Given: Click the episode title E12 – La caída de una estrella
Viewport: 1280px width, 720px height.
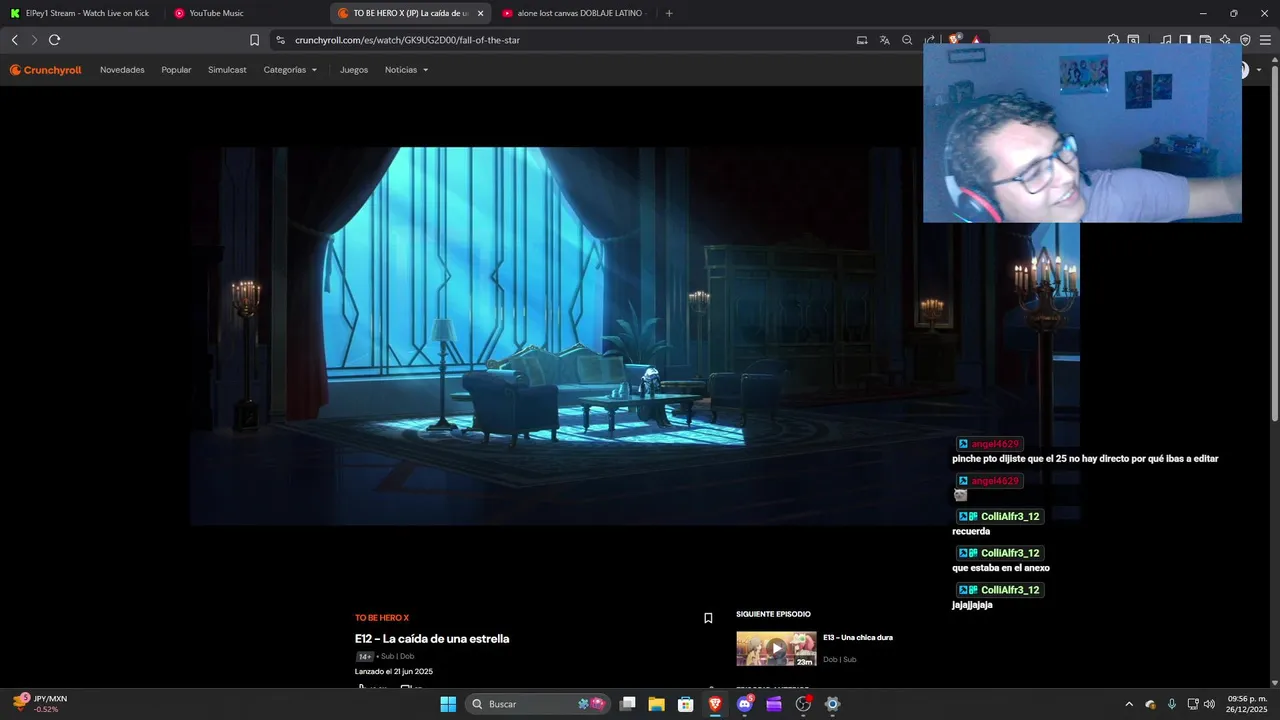Looking at the screenshot, I should point(432,639).
